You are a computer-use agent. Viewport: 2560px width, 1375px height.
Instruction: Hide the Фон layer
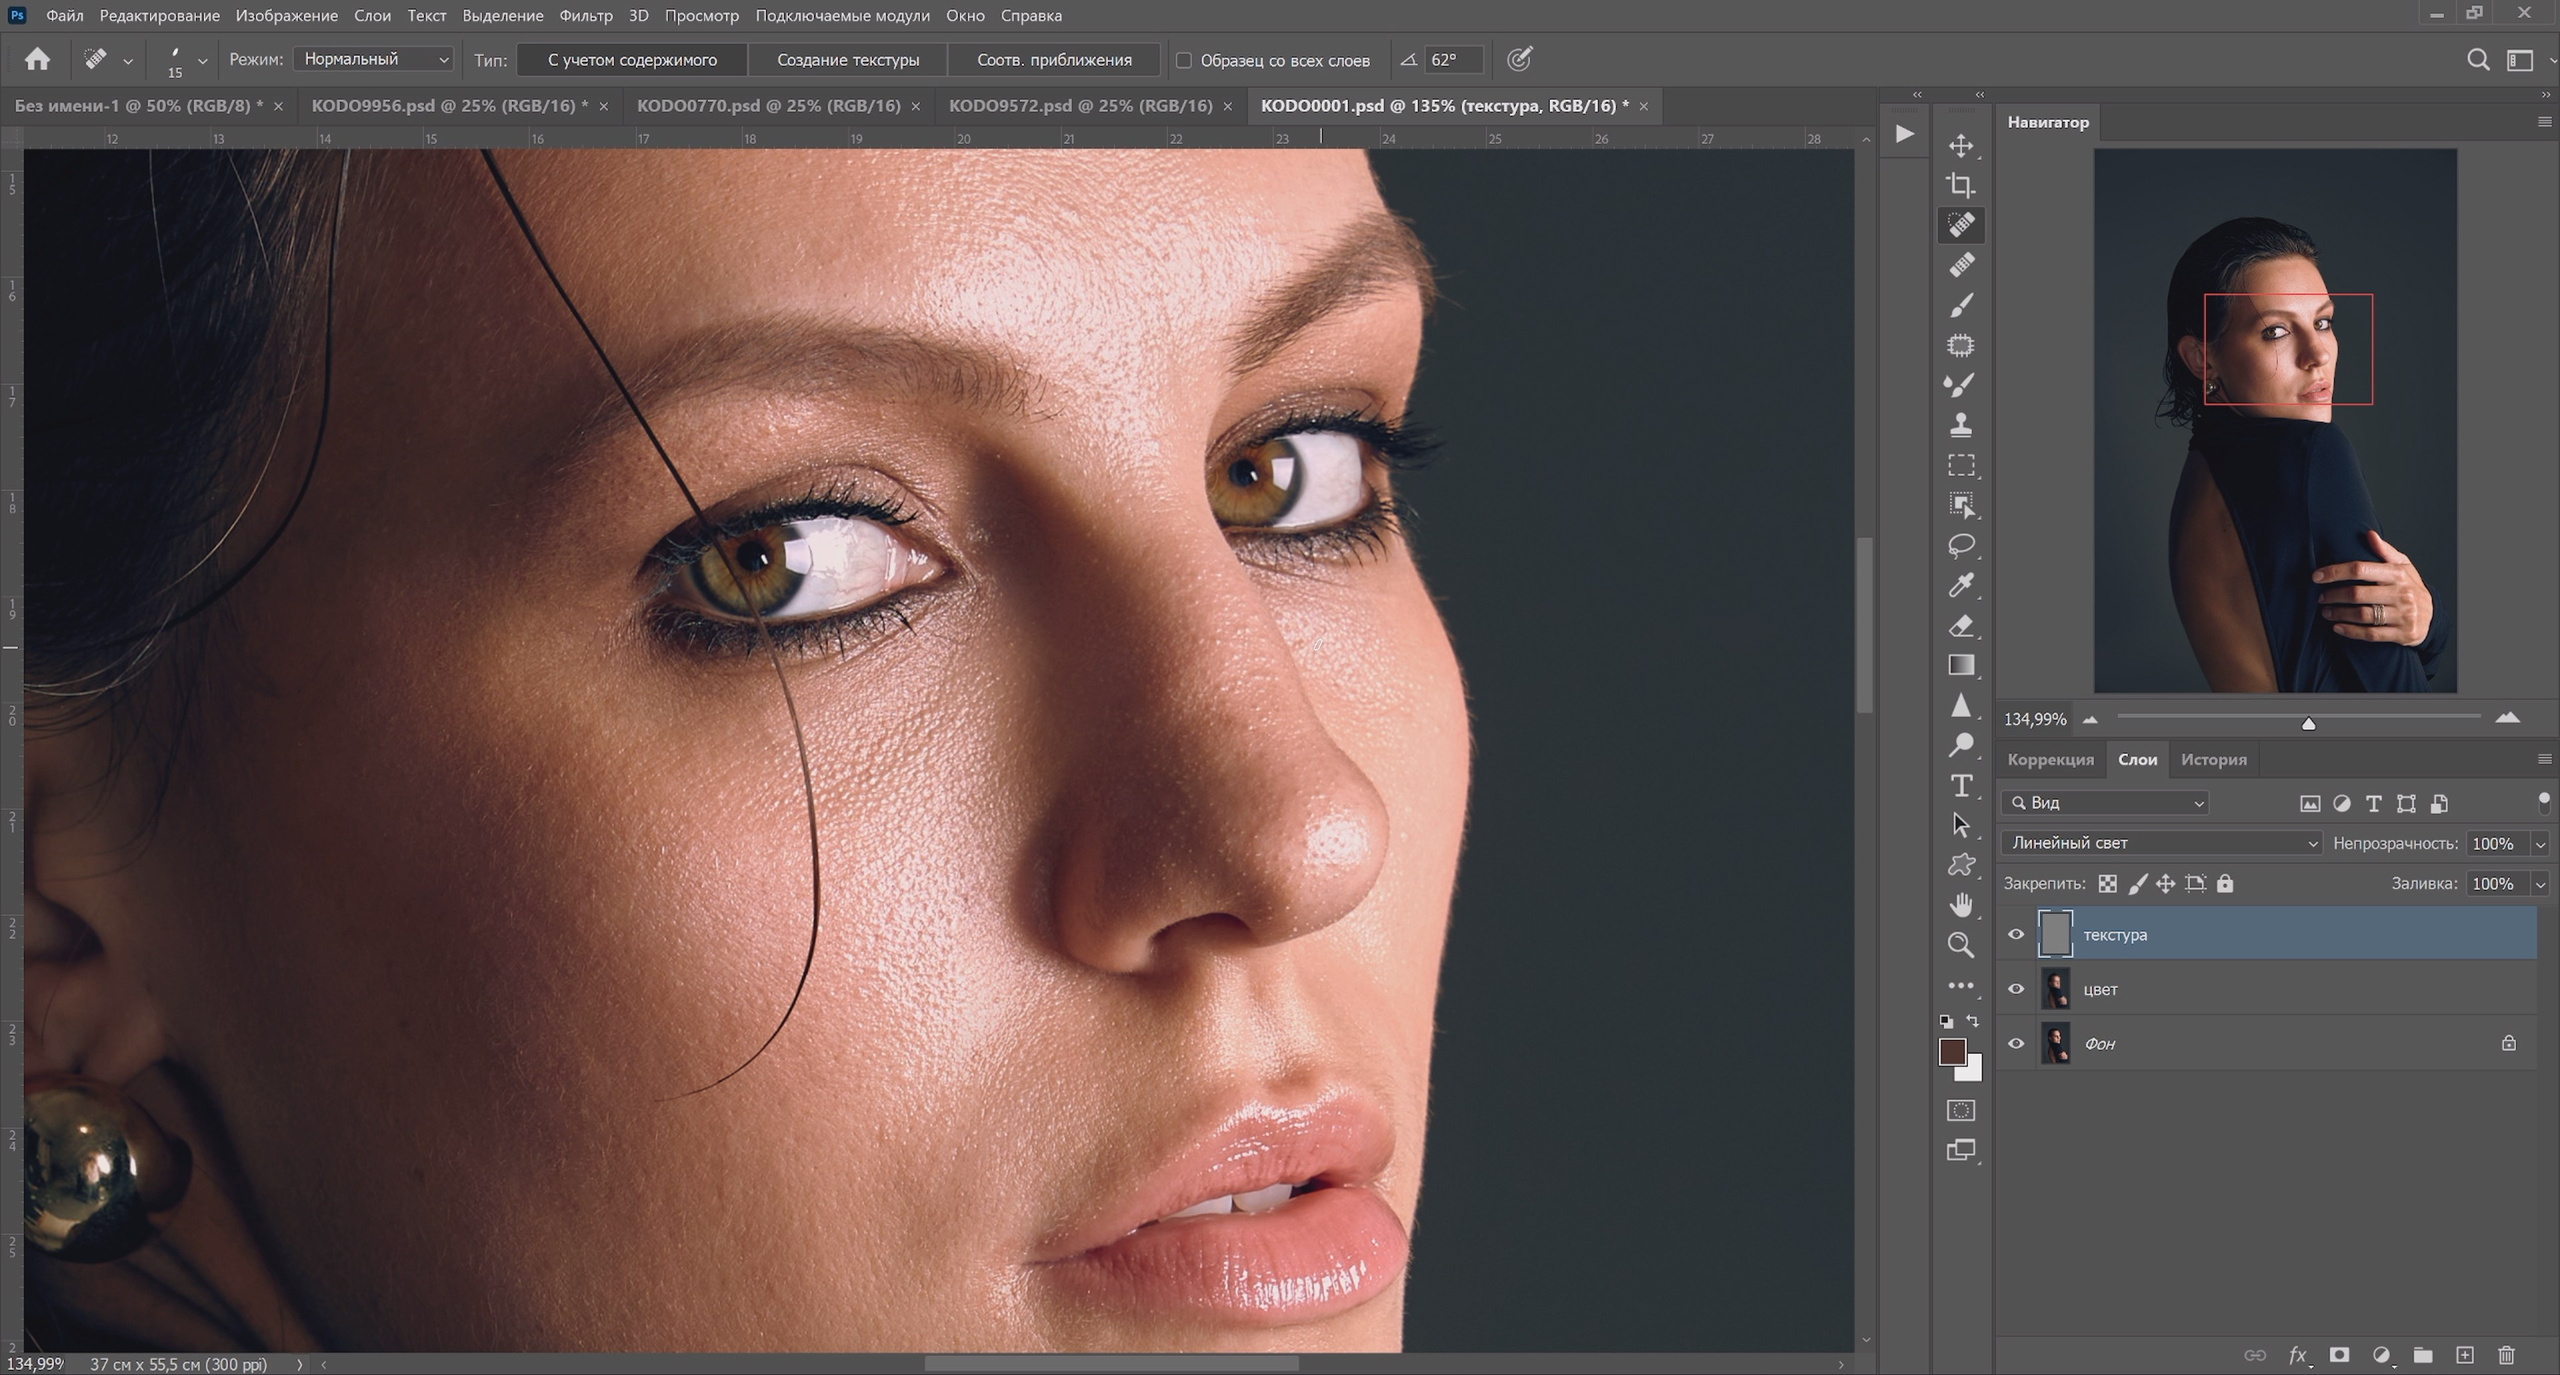pyautogui.click(x=2016, y=1043)
